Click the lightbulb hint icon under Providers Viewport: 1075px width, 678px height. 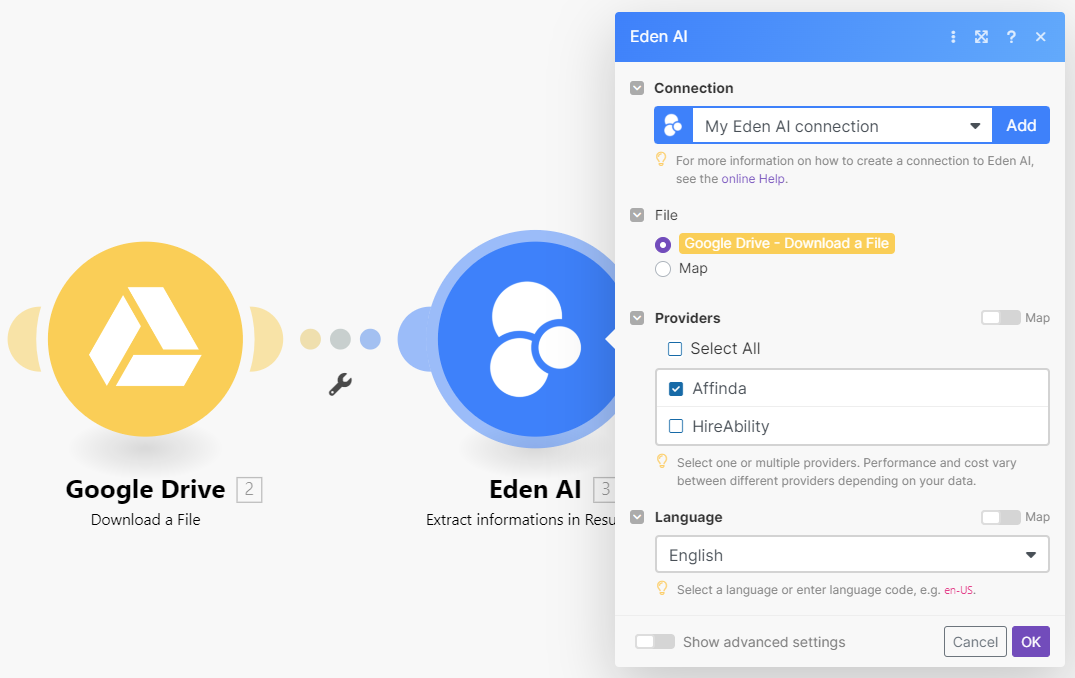click(x=662, y=461)
